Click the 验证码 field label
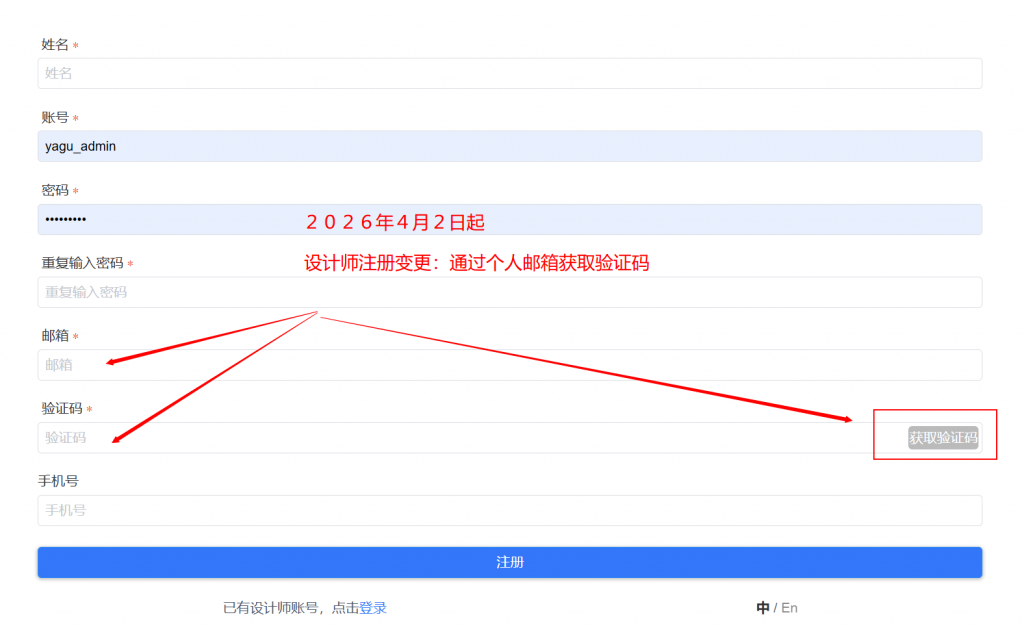The image size is (1024, 630). click(x=61, y=409)
